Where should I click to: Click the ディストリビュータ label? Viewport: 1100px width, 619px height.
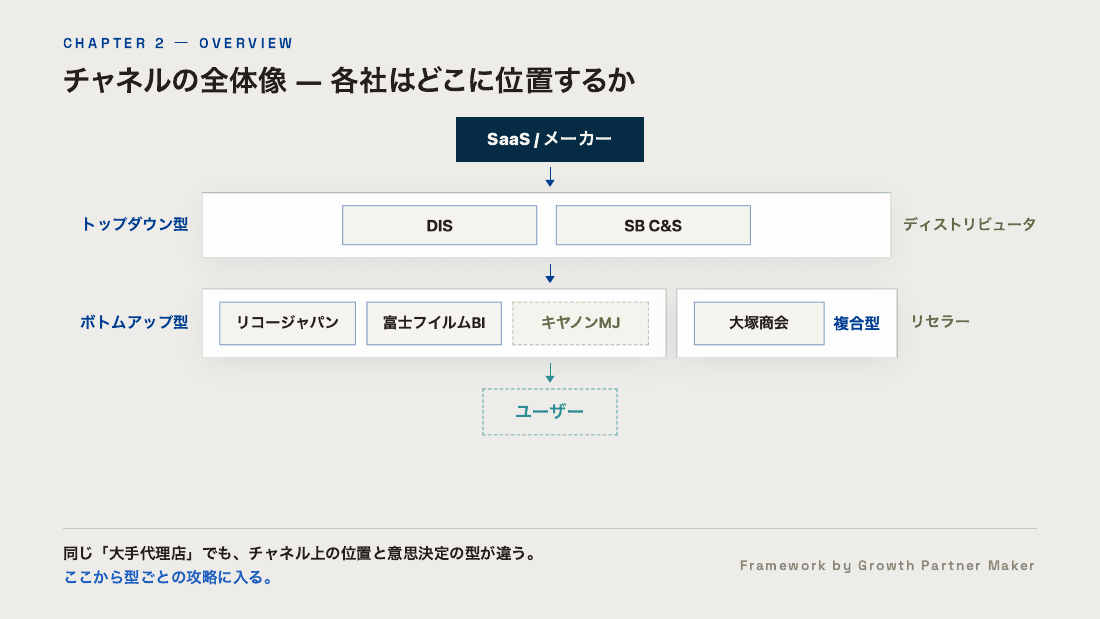[x=970, y=225]
